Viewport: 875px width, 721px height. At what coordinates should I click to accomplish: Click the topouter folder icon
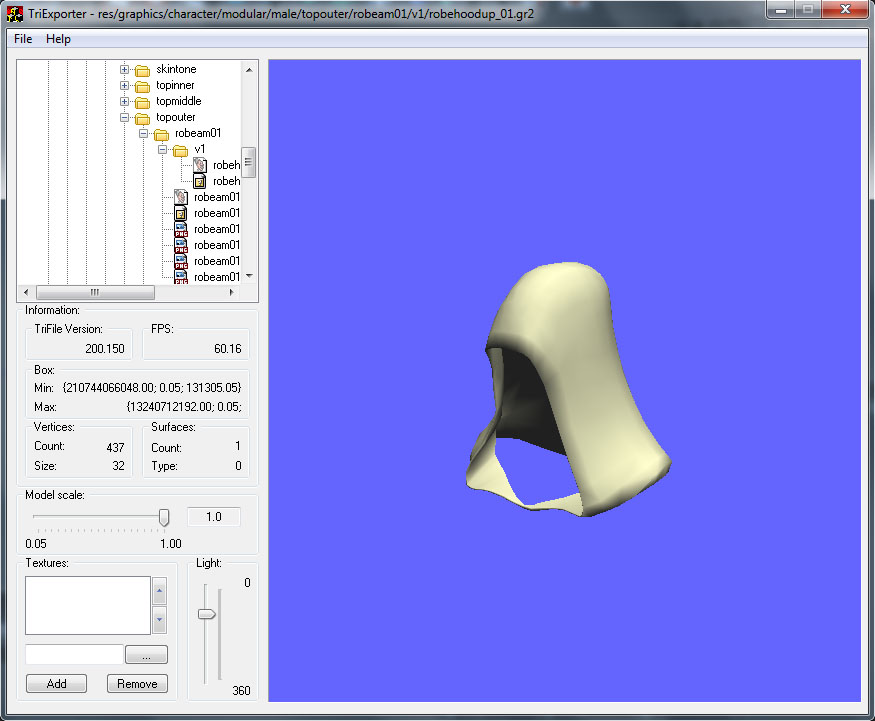click(x=142, y=118)
